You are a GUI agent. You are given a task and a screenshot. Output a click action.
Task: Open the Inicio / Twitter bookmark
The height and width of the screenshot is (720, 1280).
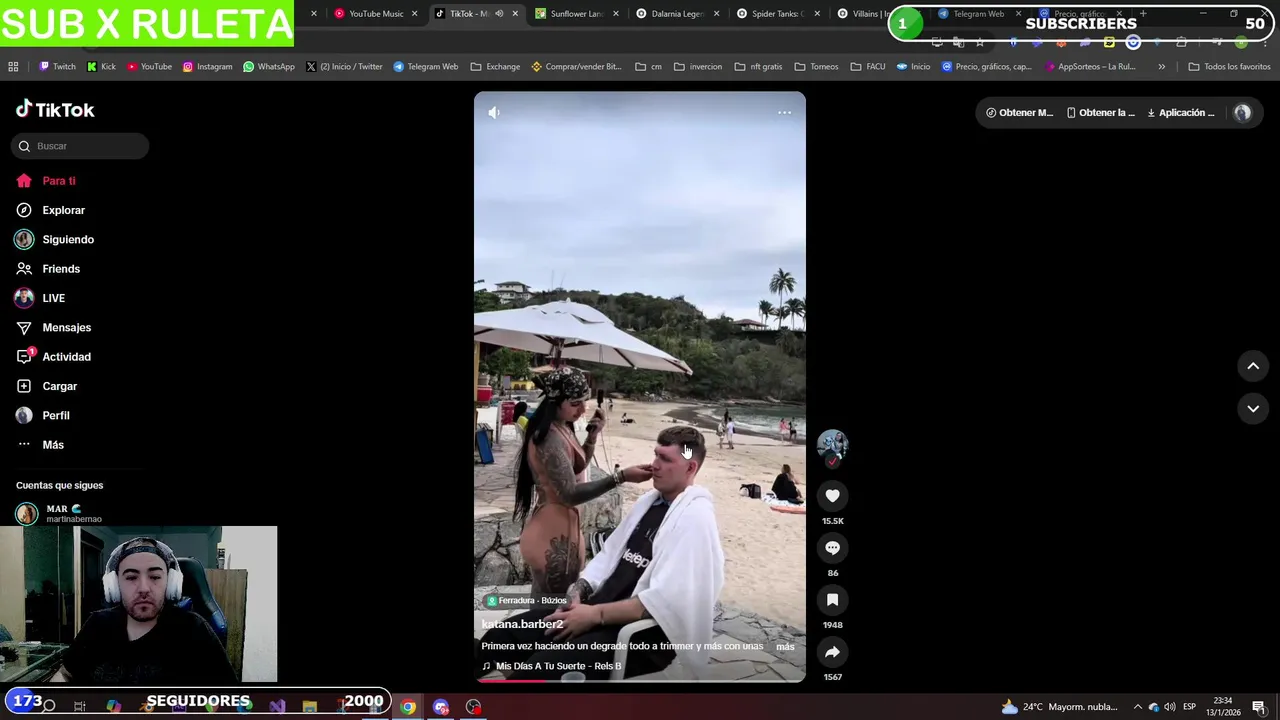(344, 67)
